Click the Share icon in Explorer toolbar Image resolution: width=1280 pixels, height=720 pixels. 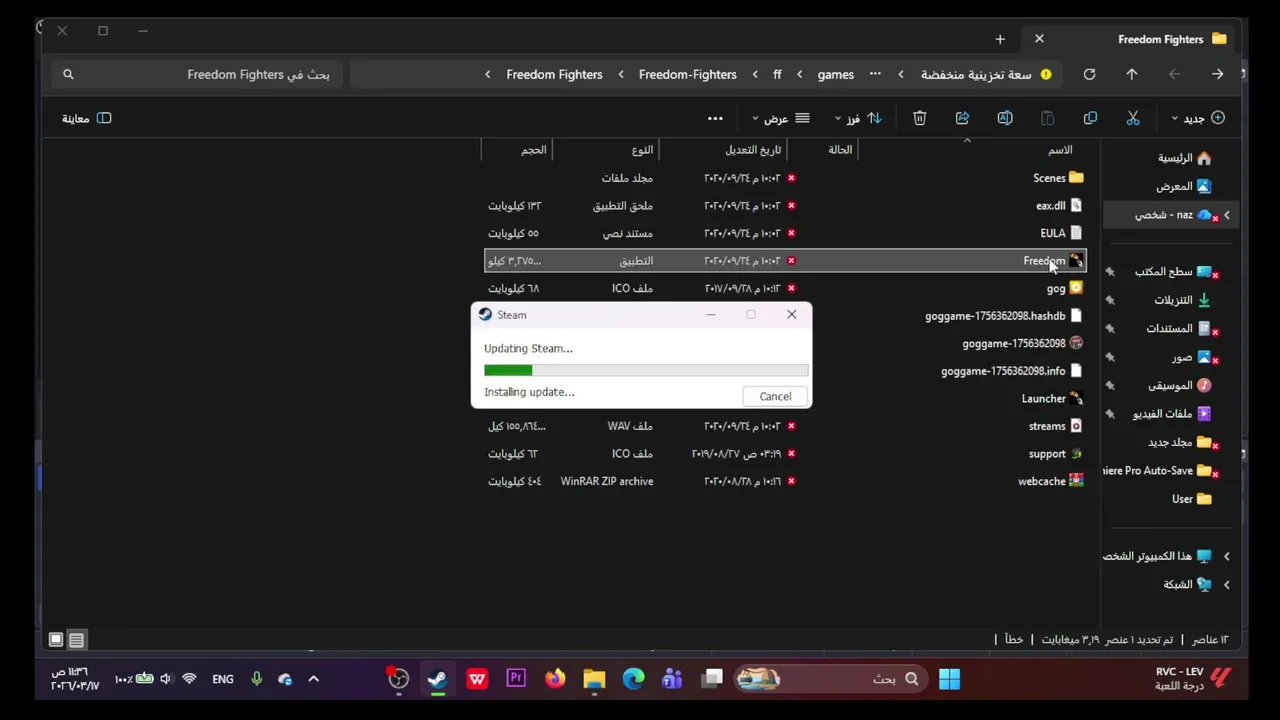pos(962,118)
